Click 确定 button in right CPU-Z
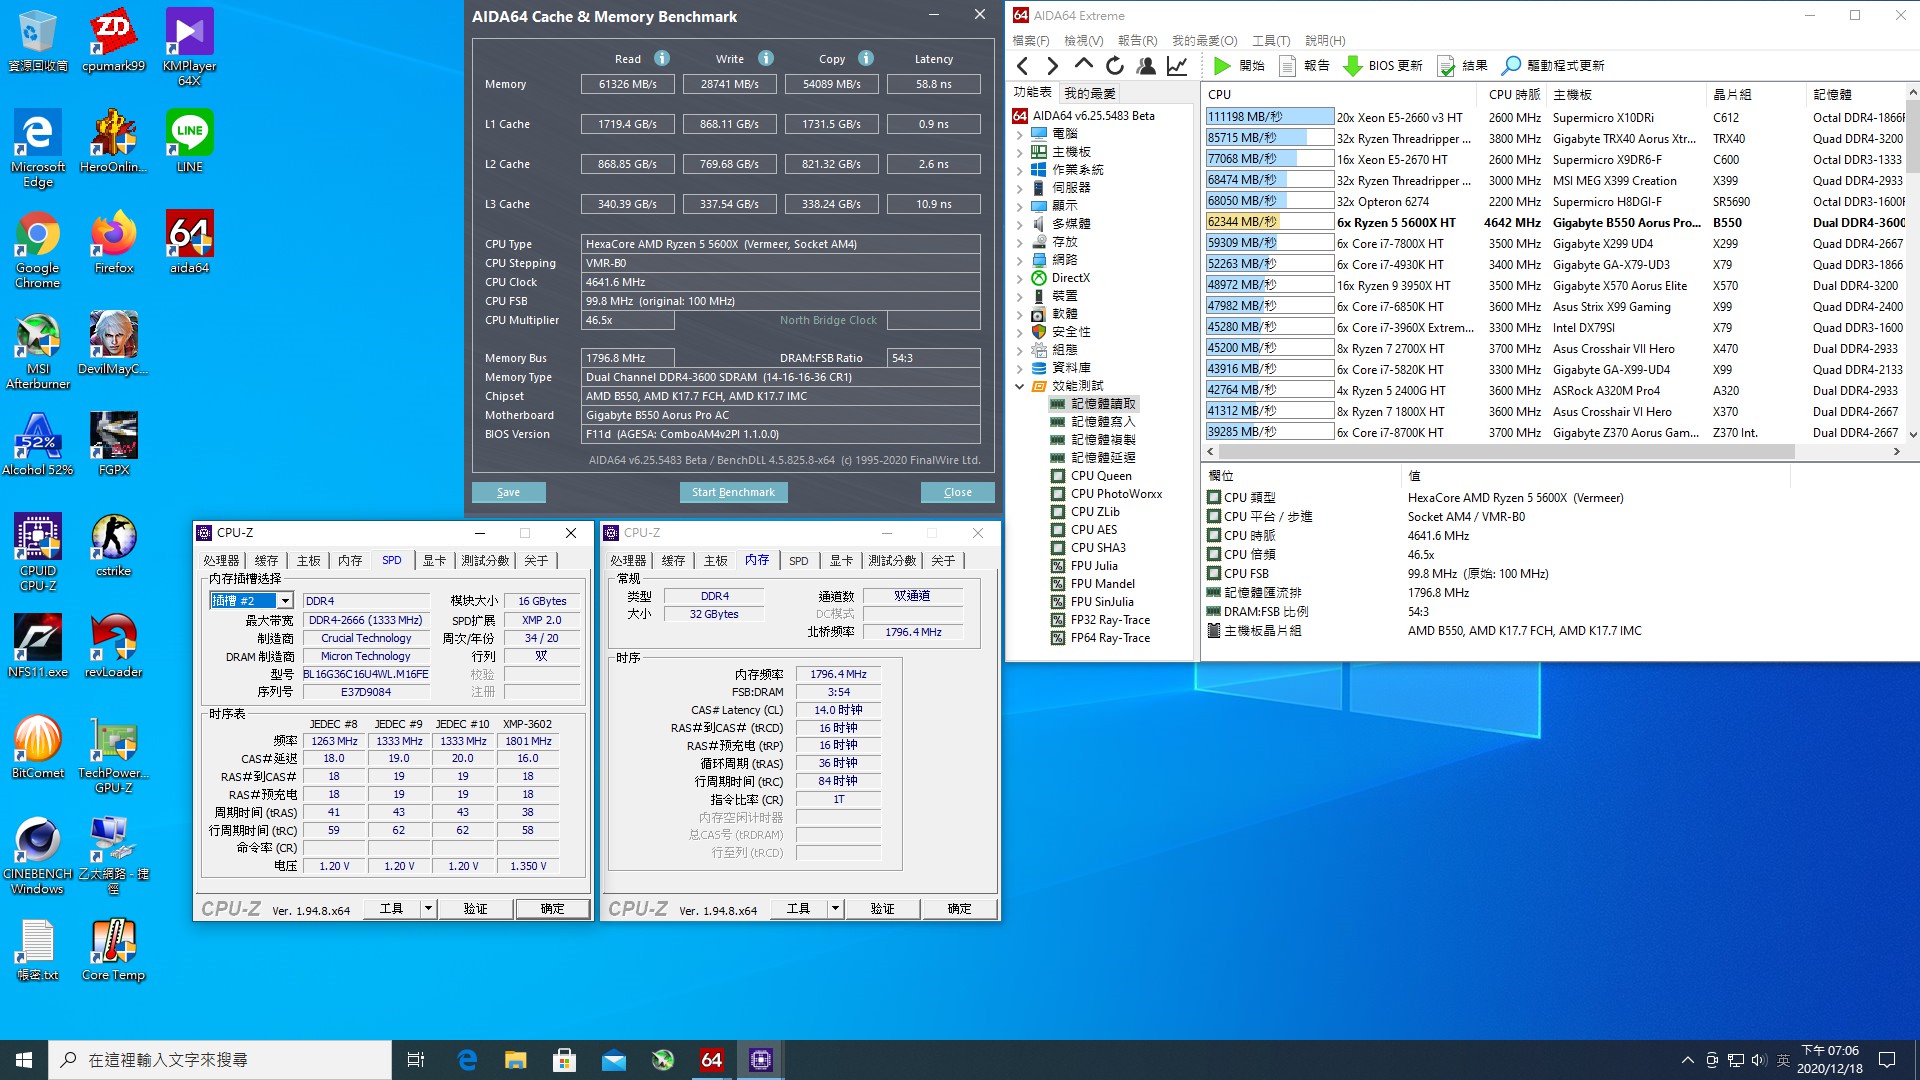This screenshot has width=1920, height=1080. [x=959, y=909]
